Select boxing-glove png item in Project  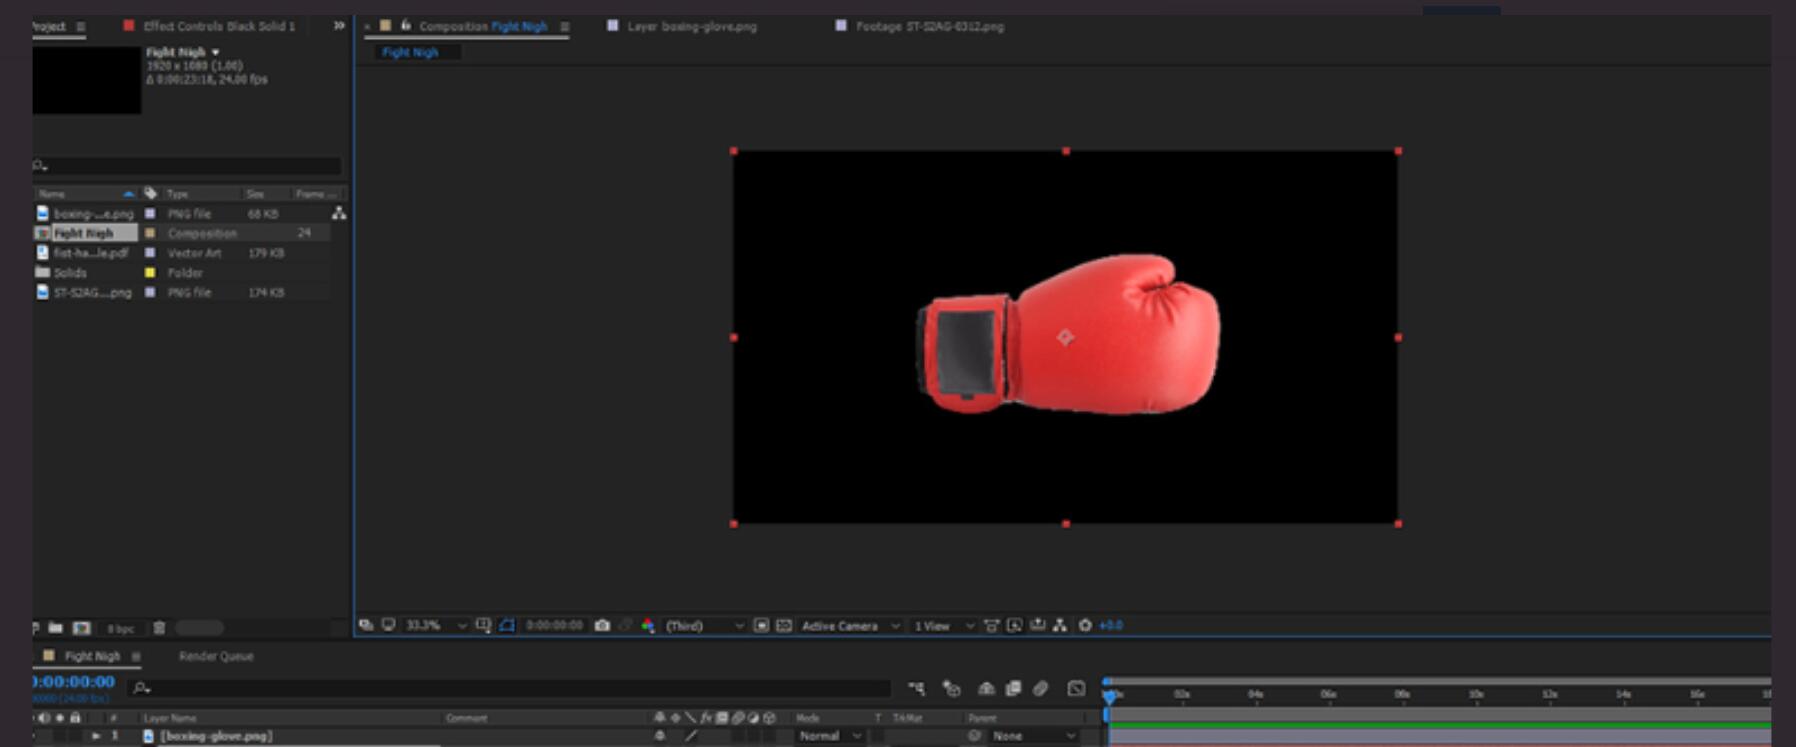[93, 214]
